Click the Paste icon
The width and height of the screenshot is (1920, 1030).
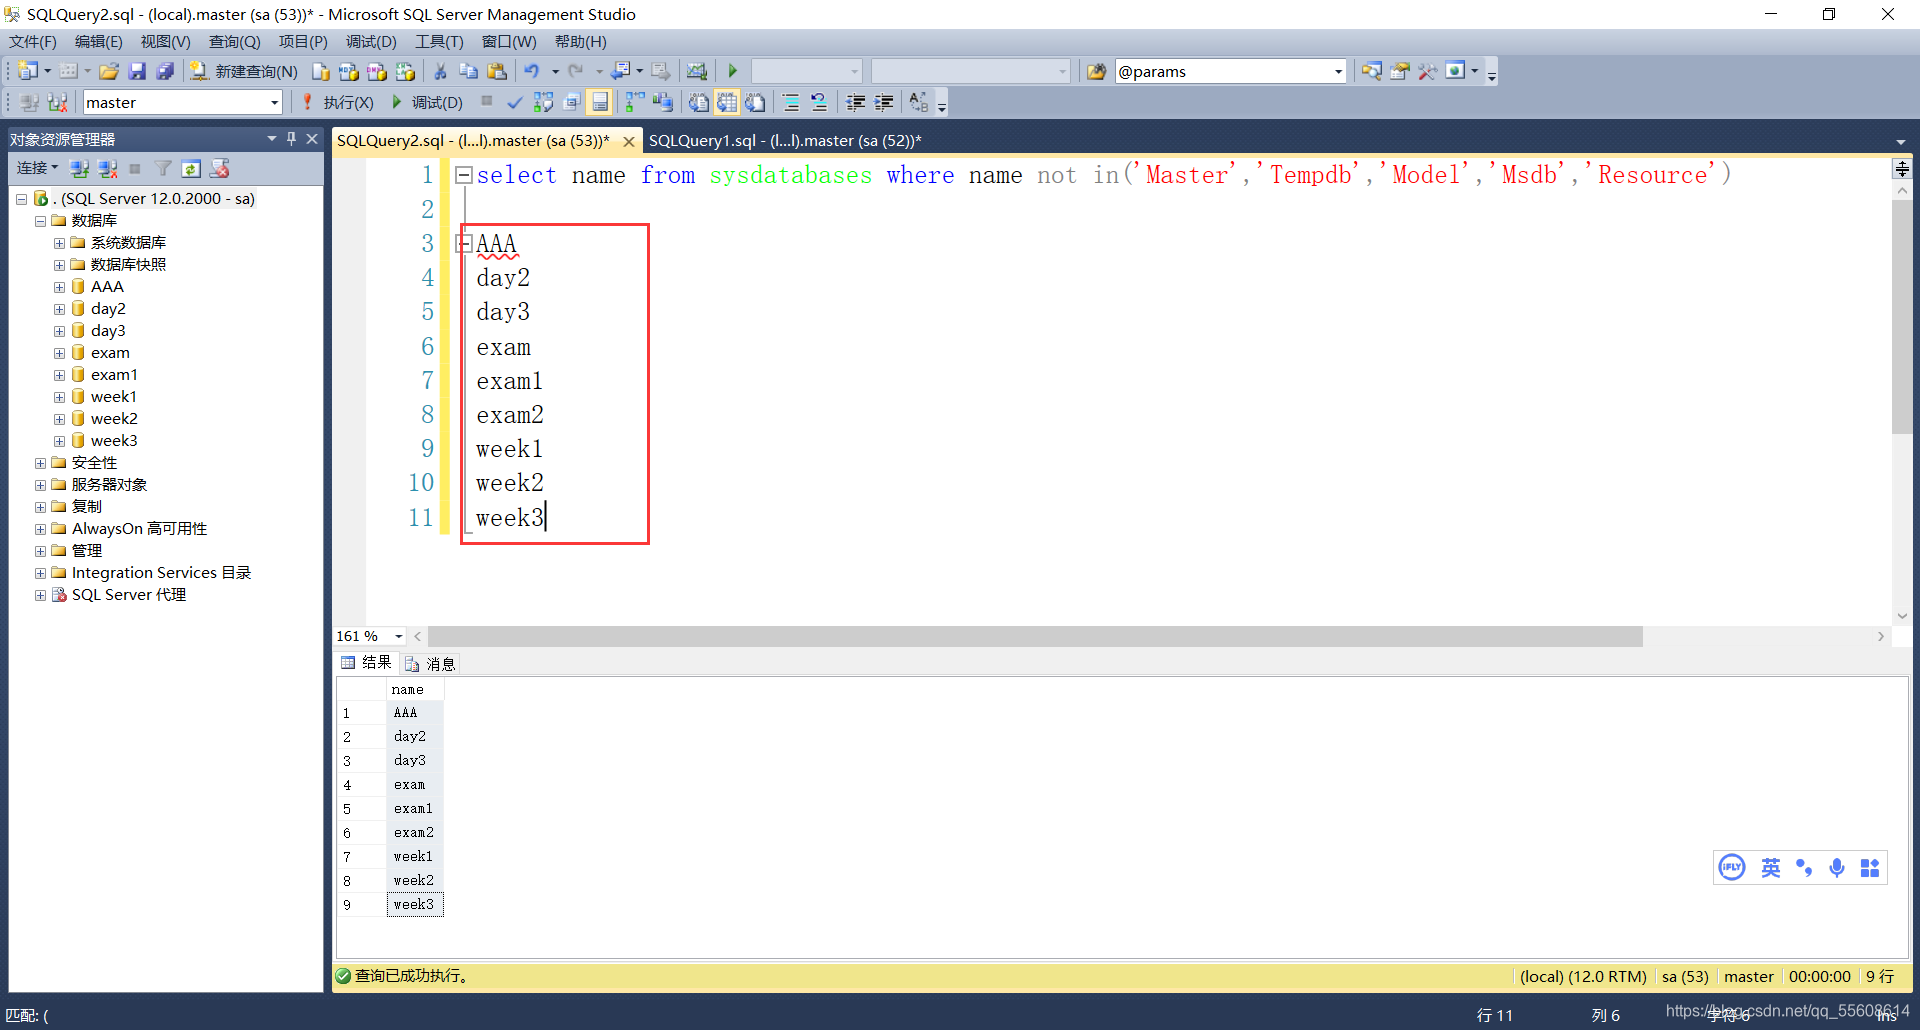coord(497,71)
